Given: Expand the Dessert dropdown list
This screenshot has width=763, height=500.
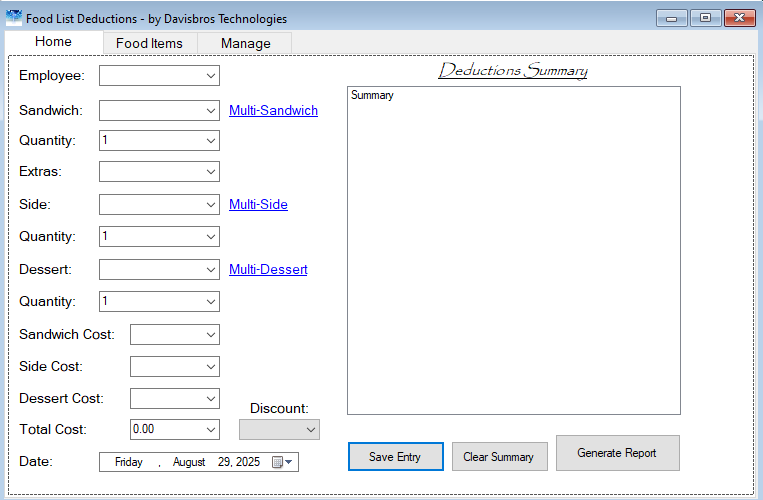Looking at the screenshot, I should (159, 269).
